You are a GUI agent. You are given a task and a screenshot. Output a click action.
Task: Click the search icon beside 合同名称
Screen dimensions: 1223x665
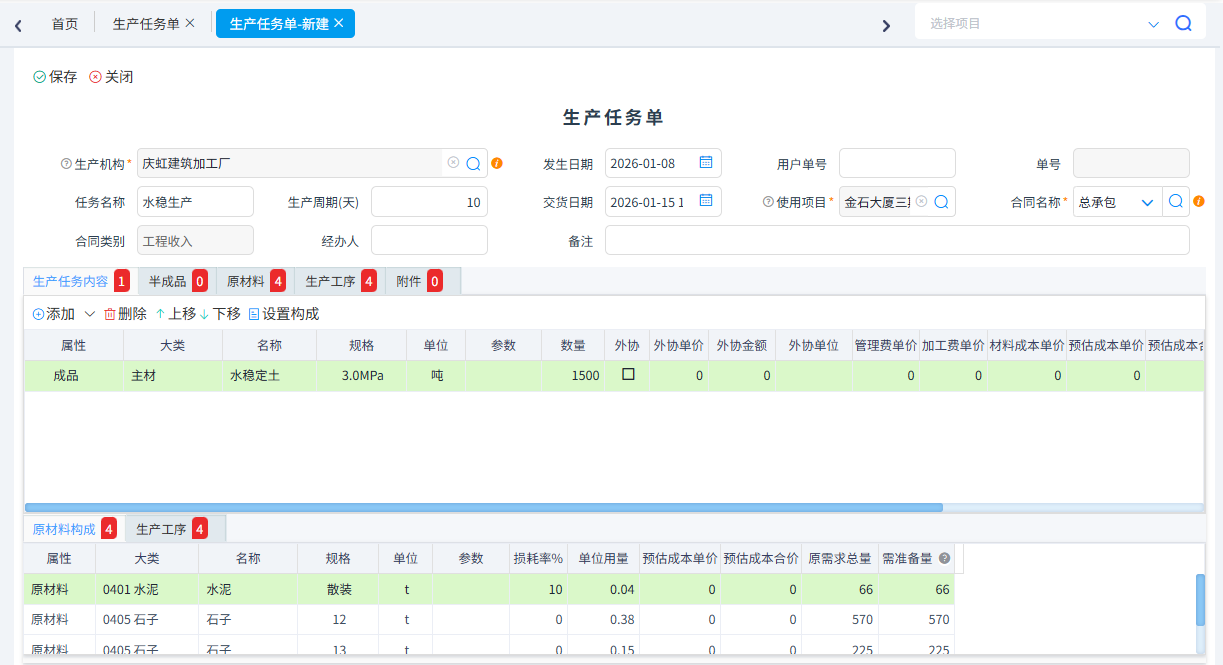[x=1176, y=201]
